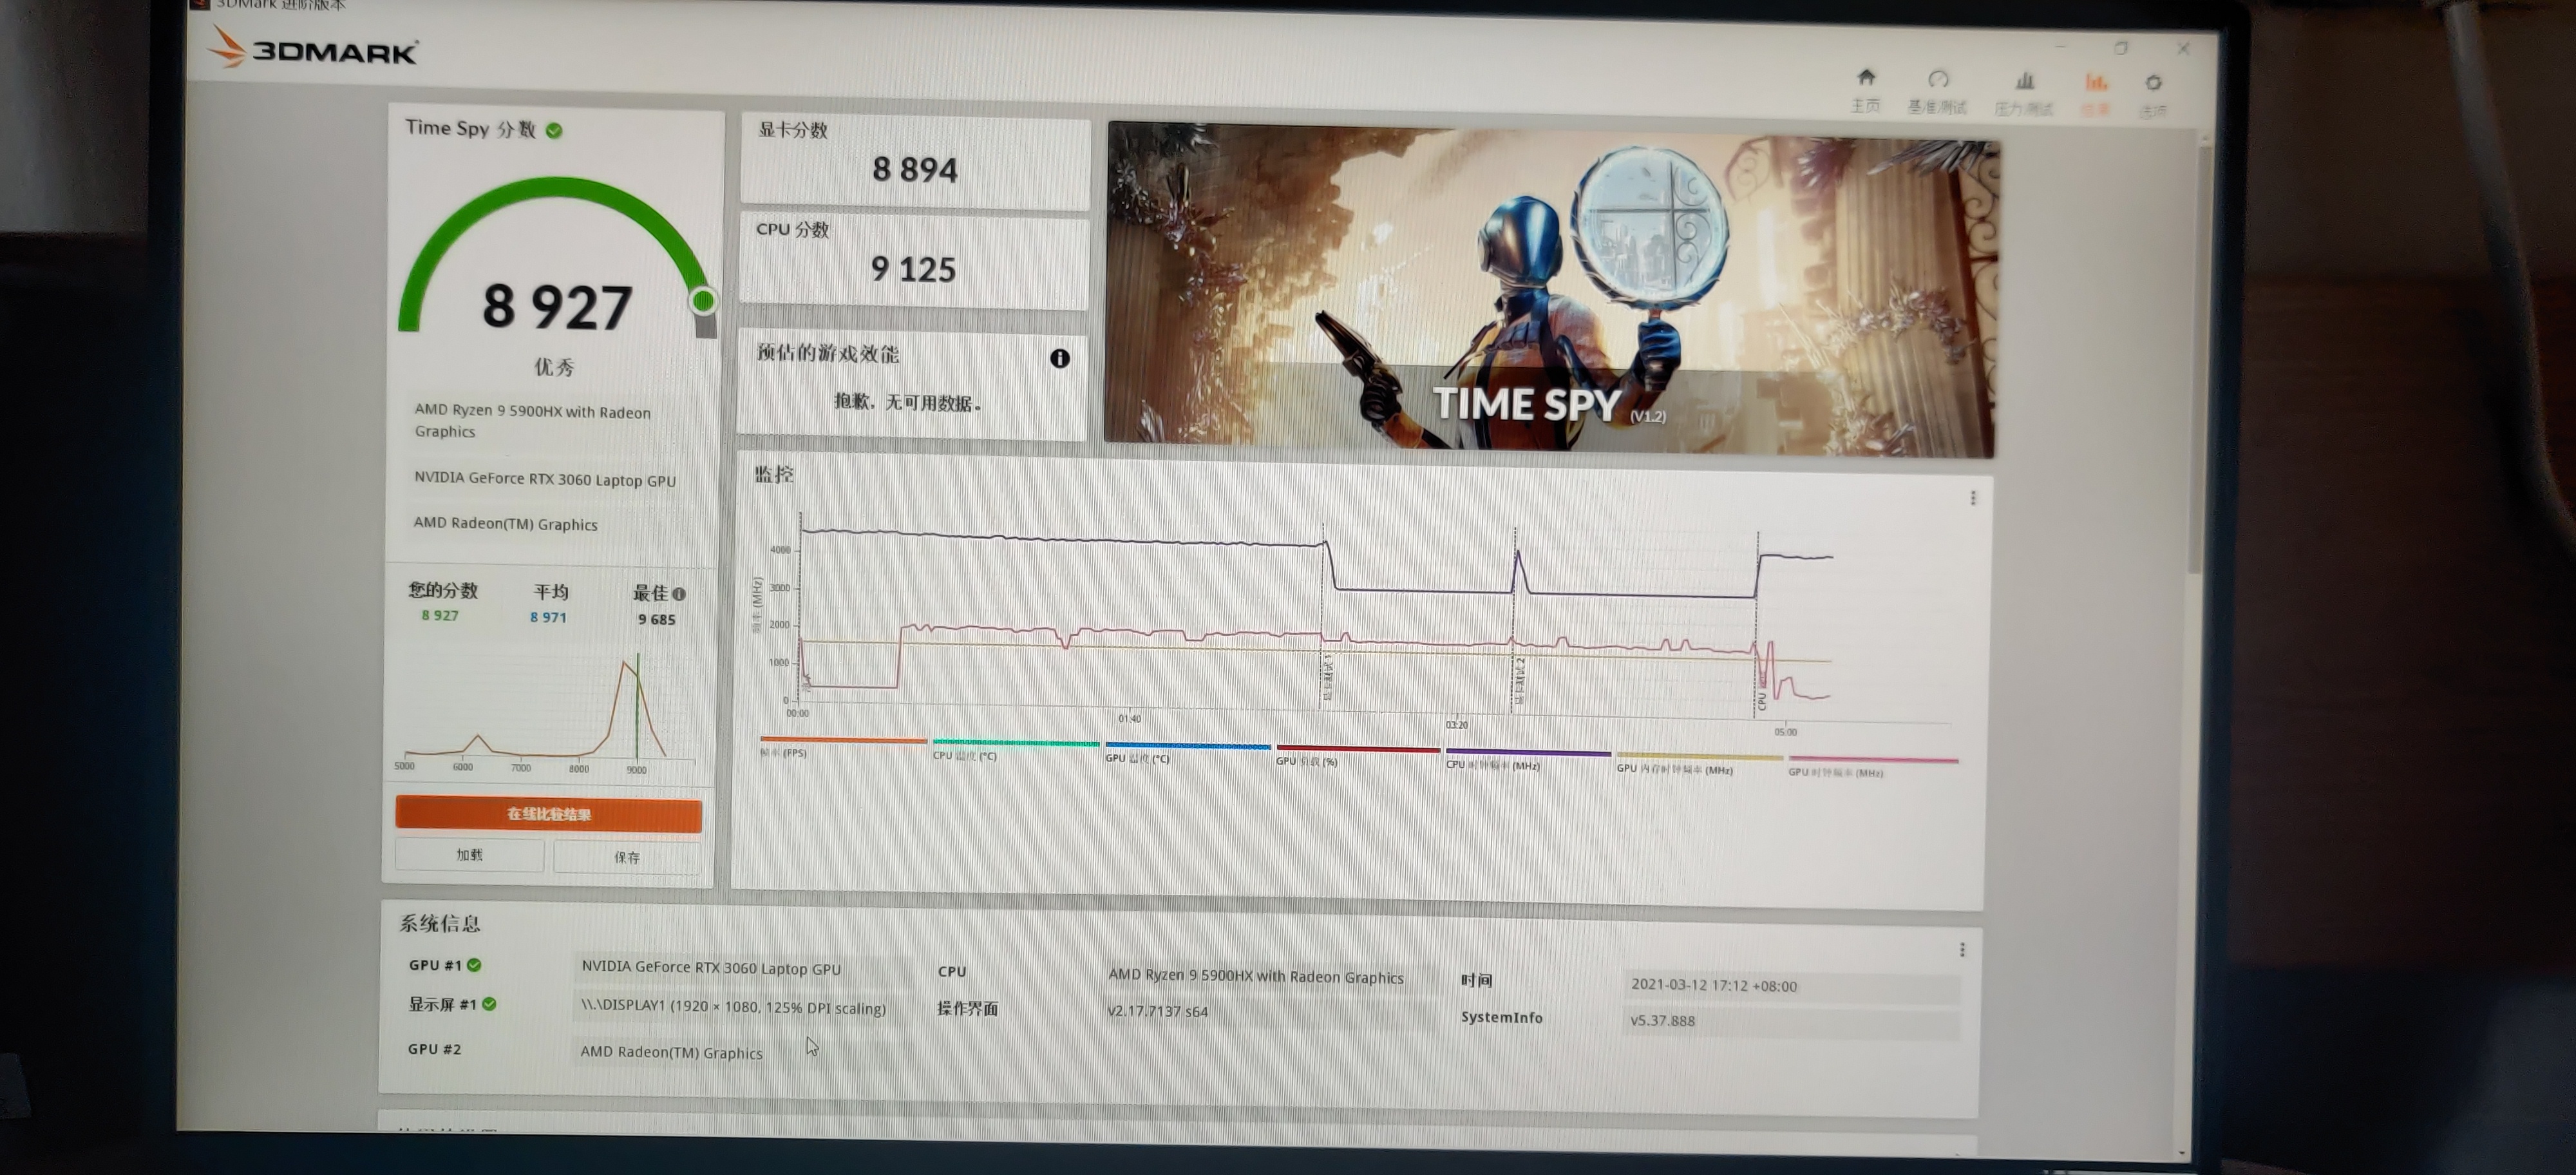Click the green check next to GPU #1

pos(474,965)
